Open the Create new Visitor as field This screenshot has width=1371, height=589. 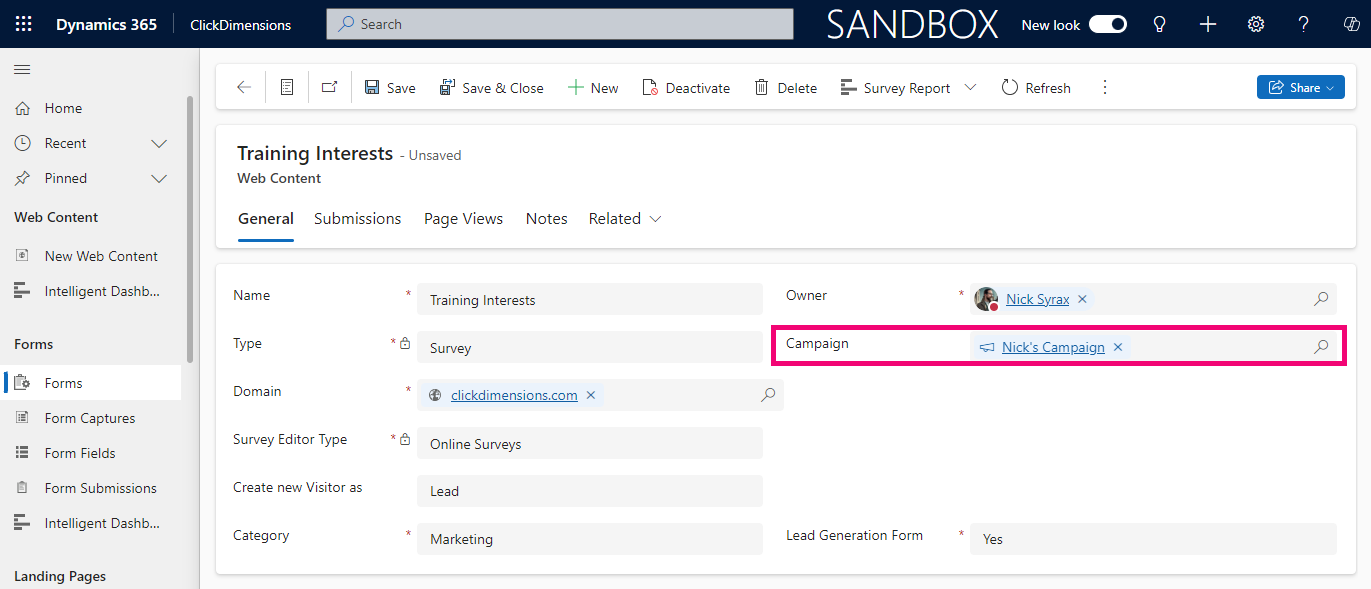[x=590, y=491]
